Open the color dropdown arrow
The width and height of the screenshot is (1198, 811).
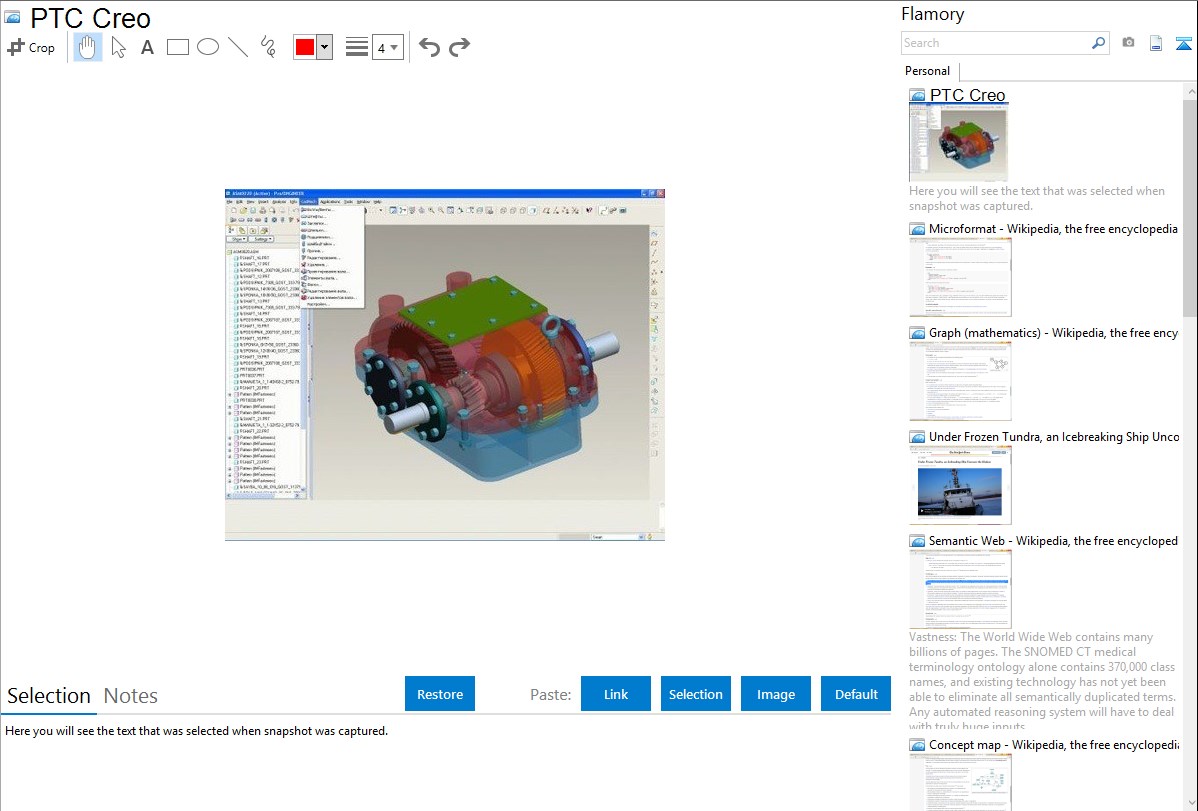click(x=325, y=47)
